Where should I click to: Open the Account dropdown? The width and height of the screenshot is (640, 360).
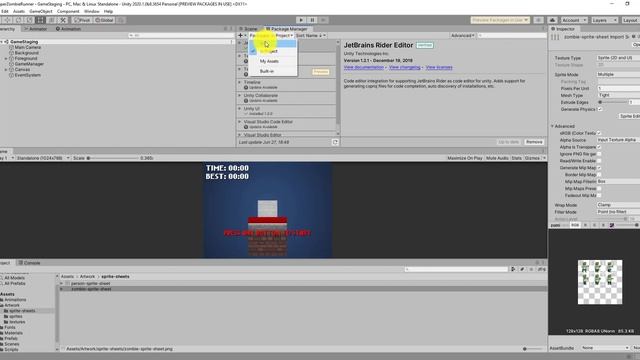tap(573, 20)
